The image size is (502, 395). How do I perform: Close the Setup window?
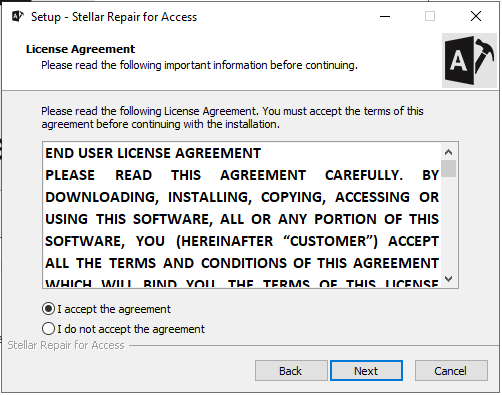tap(476, 16)
